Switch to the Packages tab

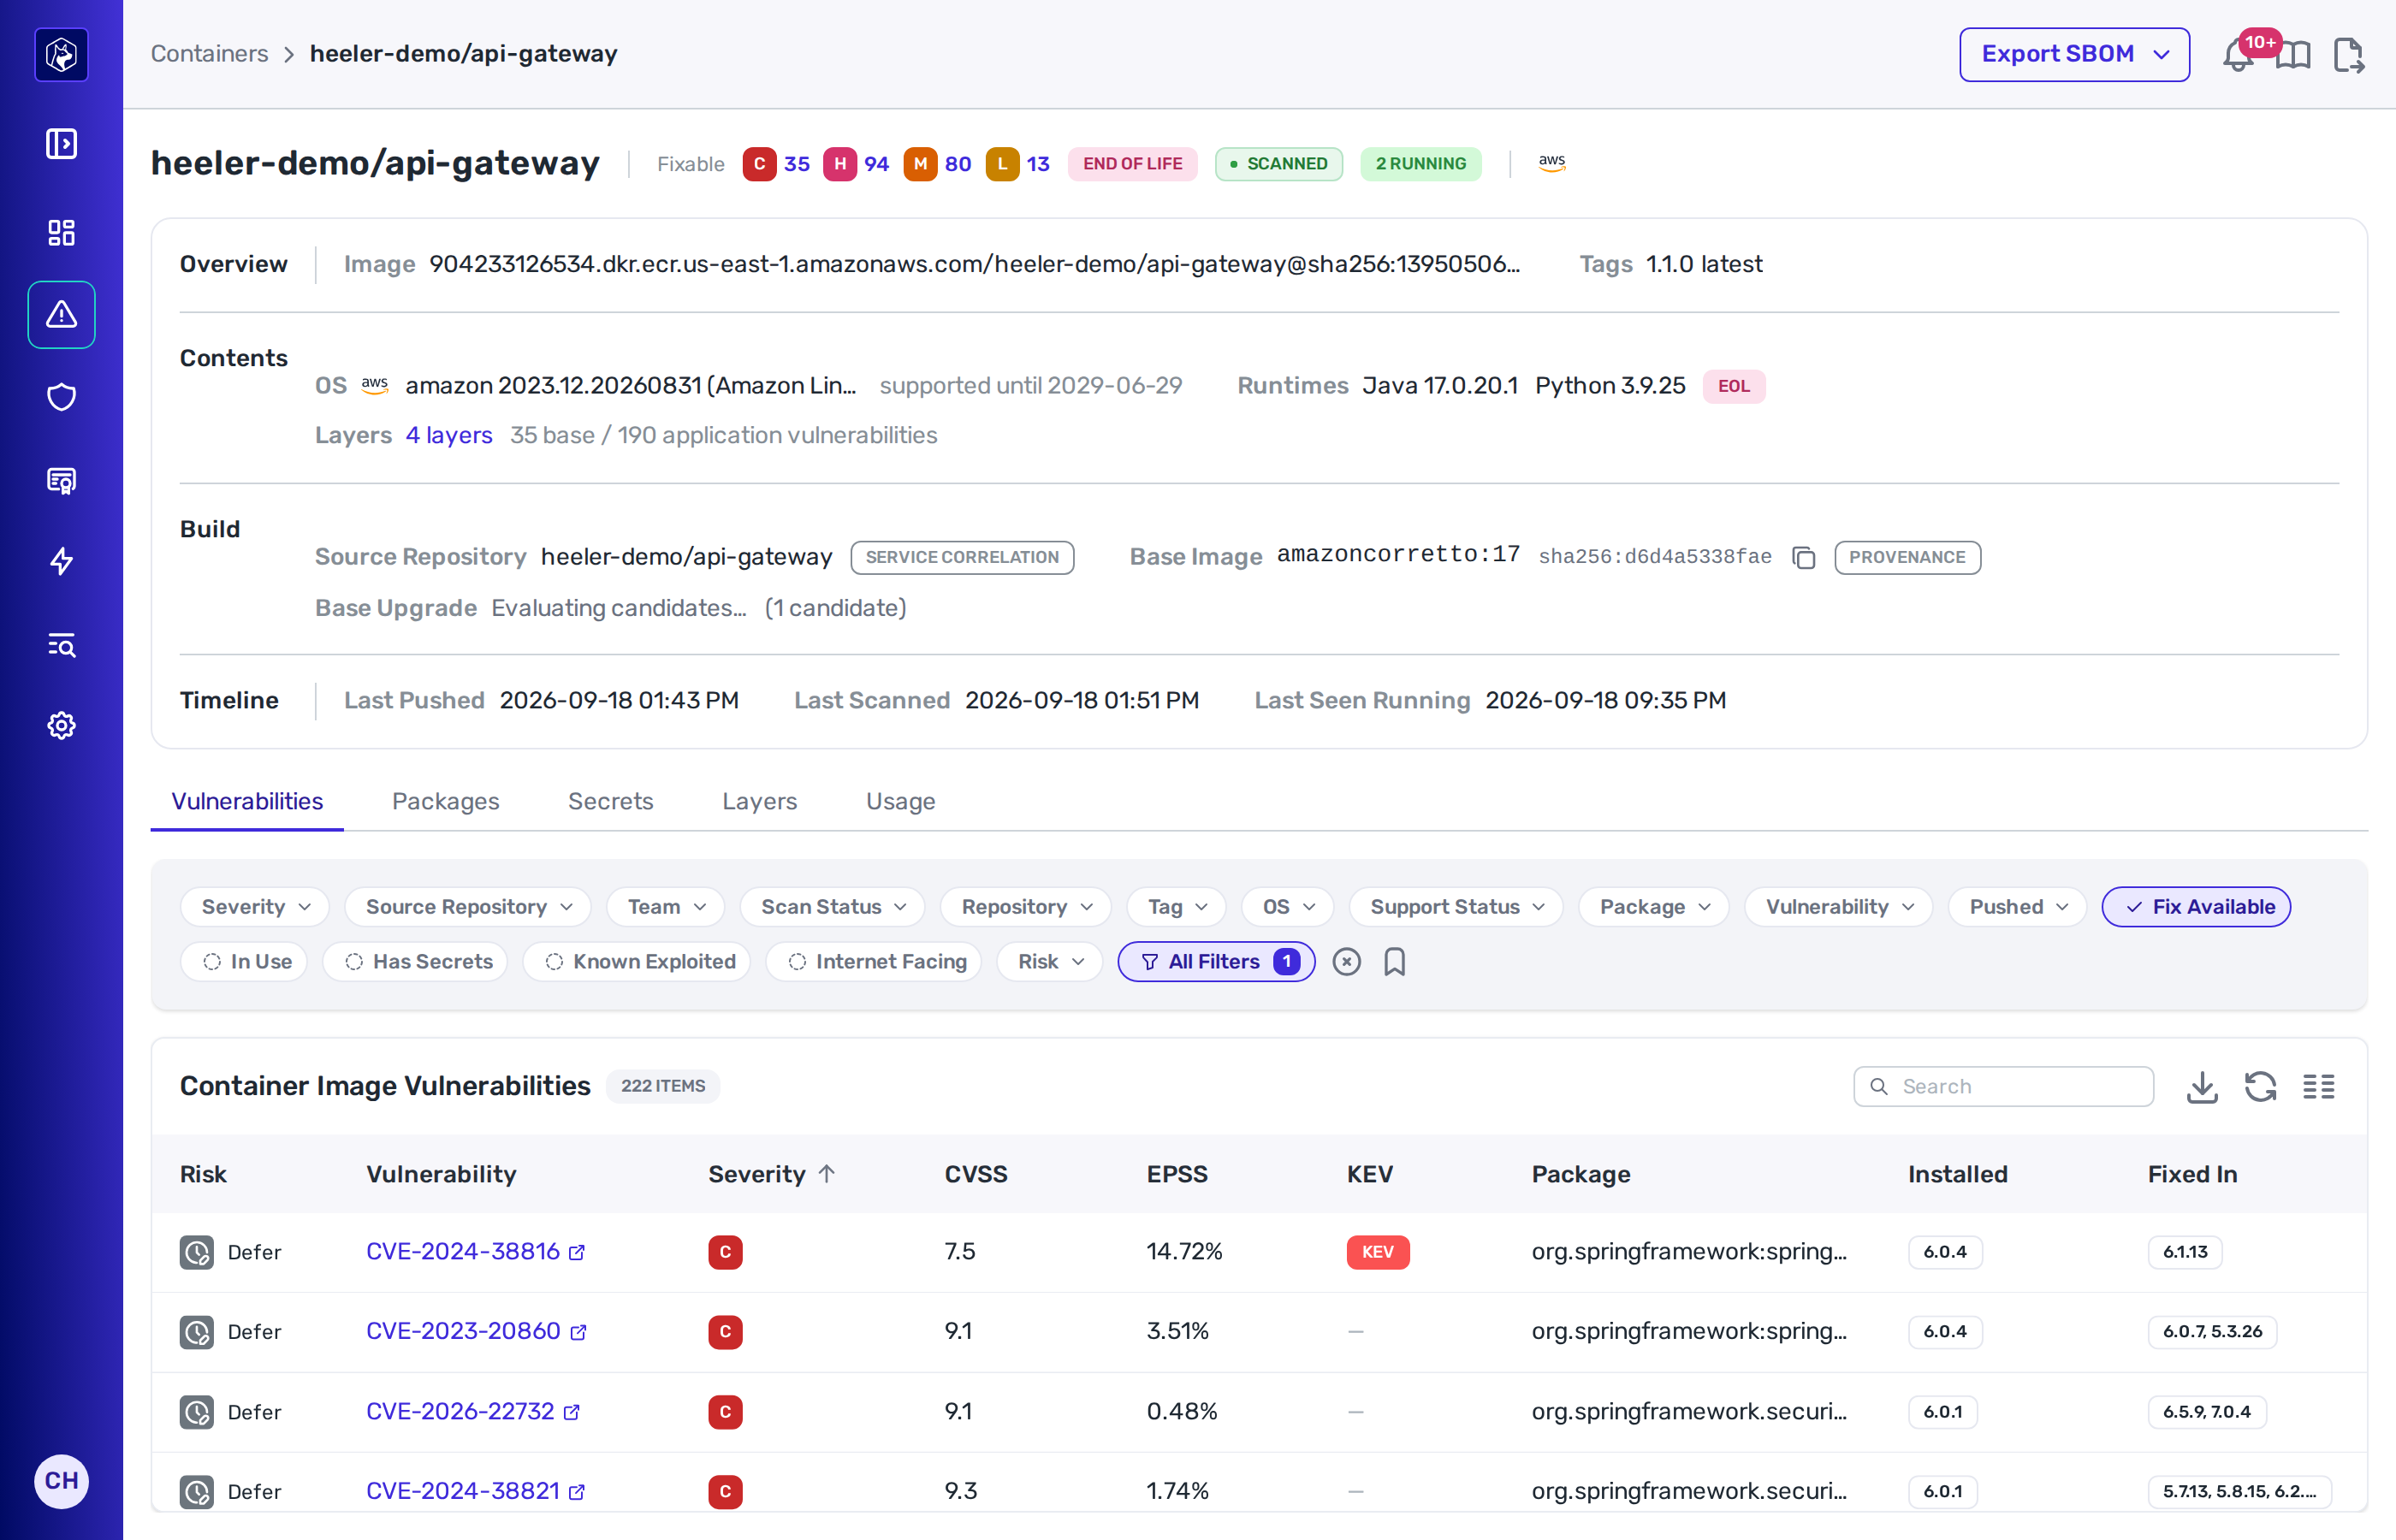445,802
